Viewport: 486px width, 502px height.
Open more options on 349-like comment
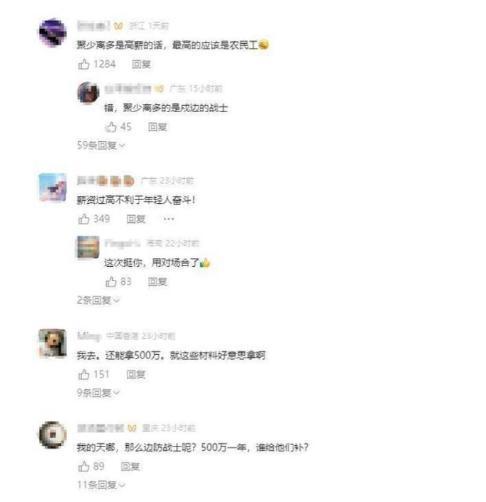(x=169, y=219)
